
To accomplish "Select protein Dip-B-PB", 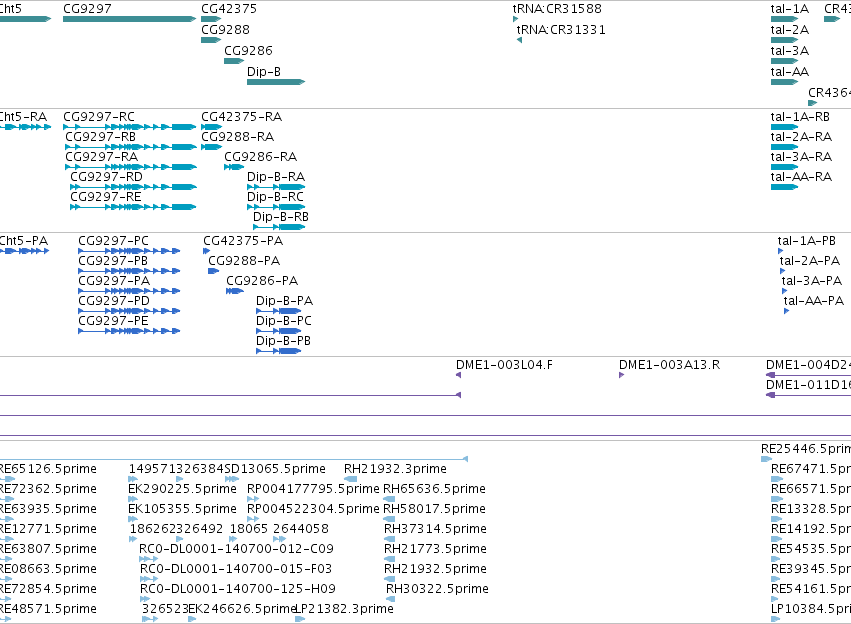I will tap(278, 351).
